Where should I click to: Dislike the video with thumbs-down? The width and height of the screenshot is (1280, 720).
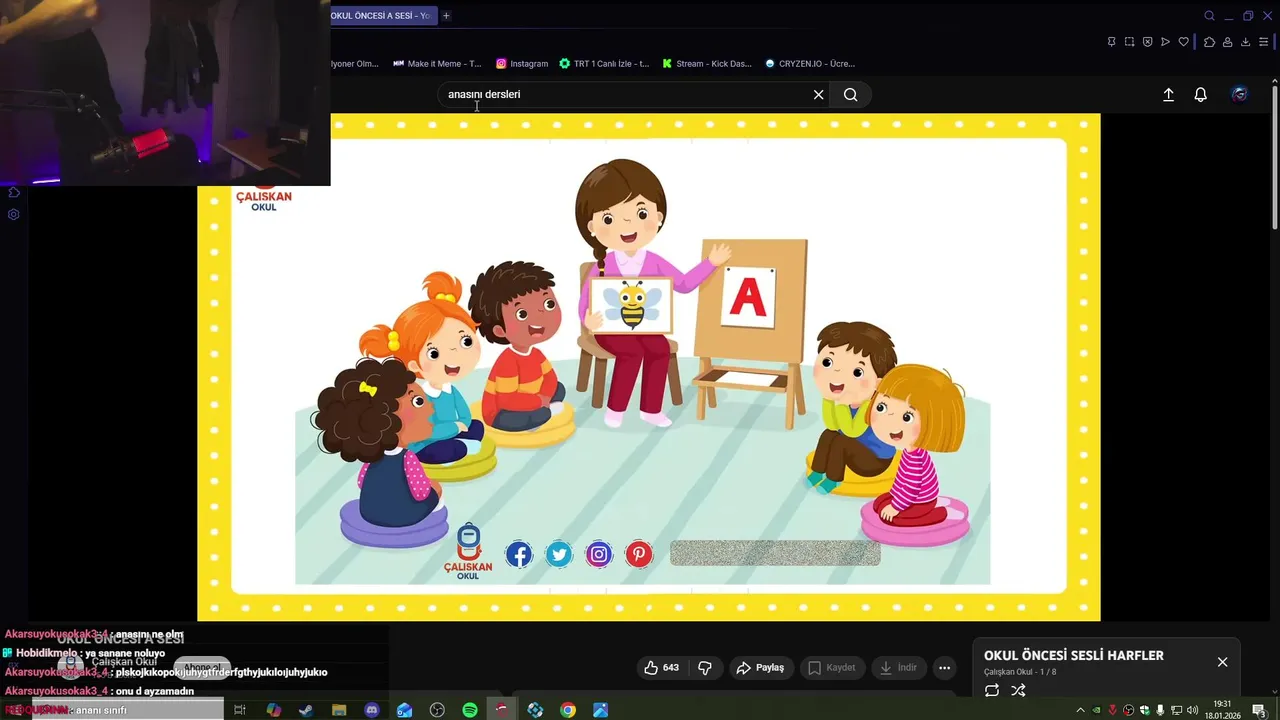coord(705,668)
